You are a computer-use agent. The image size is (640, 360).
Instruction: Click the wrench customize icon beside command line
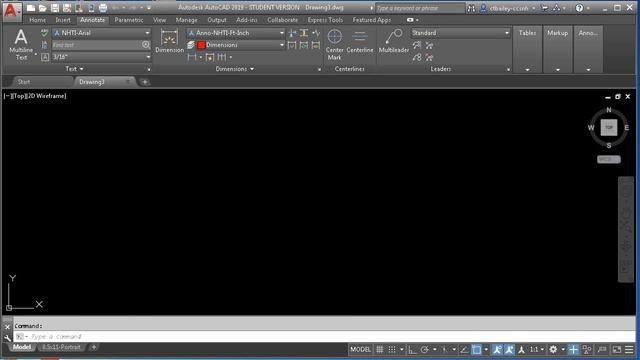point(7,338)
